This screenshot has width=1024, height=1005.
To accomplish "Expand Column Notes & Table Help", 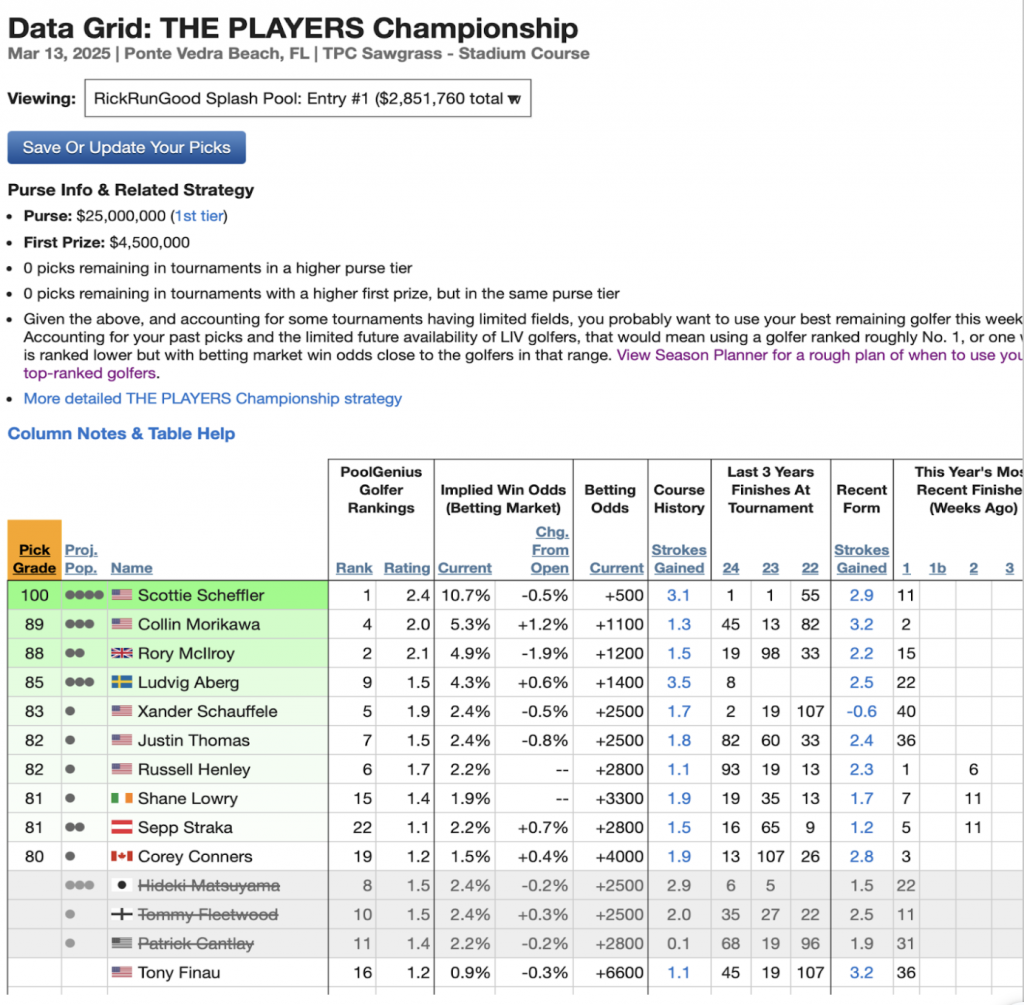I will [122, 434].
